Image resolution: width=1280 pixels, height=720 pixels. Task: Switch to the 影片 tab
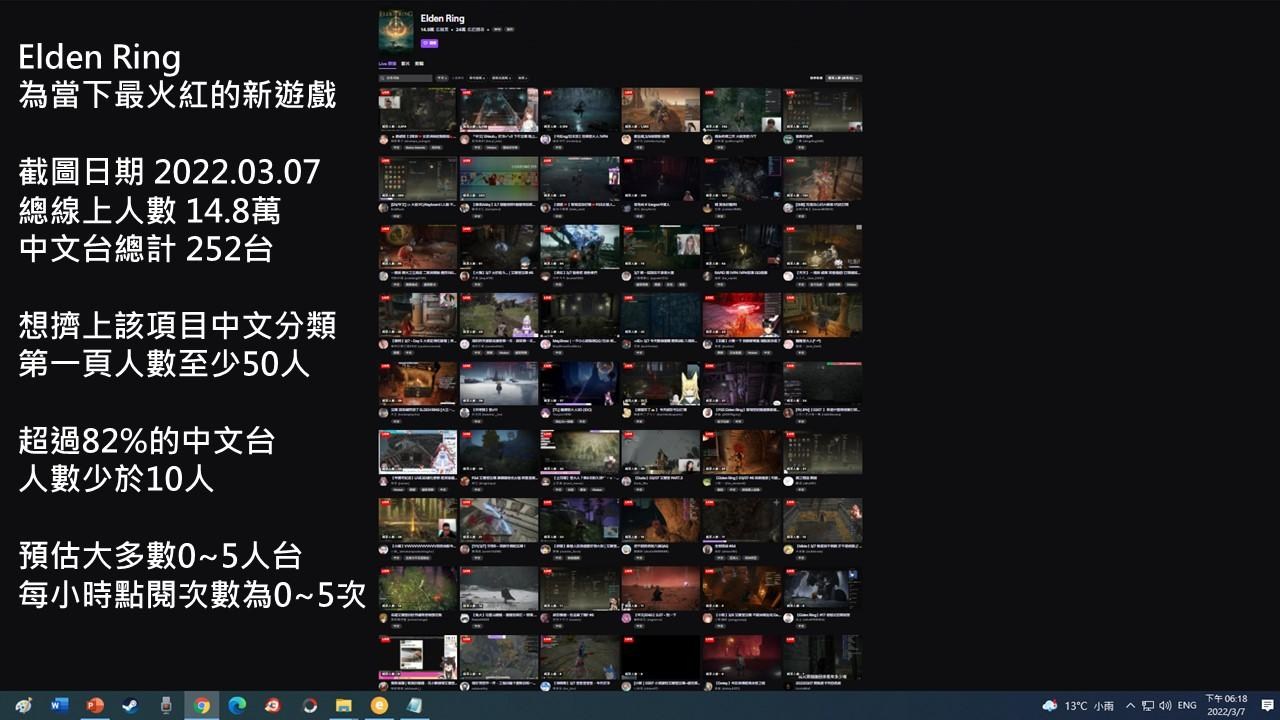[x=405, y=63]
